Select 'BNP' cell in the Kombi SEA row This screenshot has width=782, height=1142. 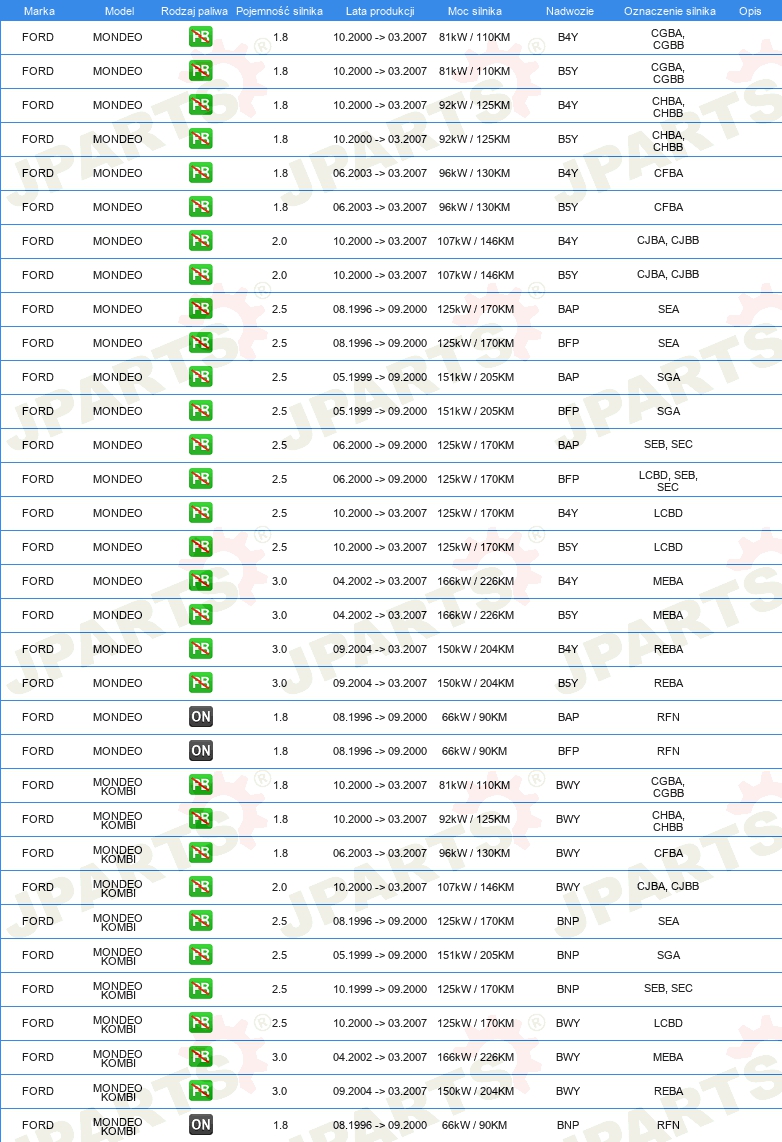[568, 921]
